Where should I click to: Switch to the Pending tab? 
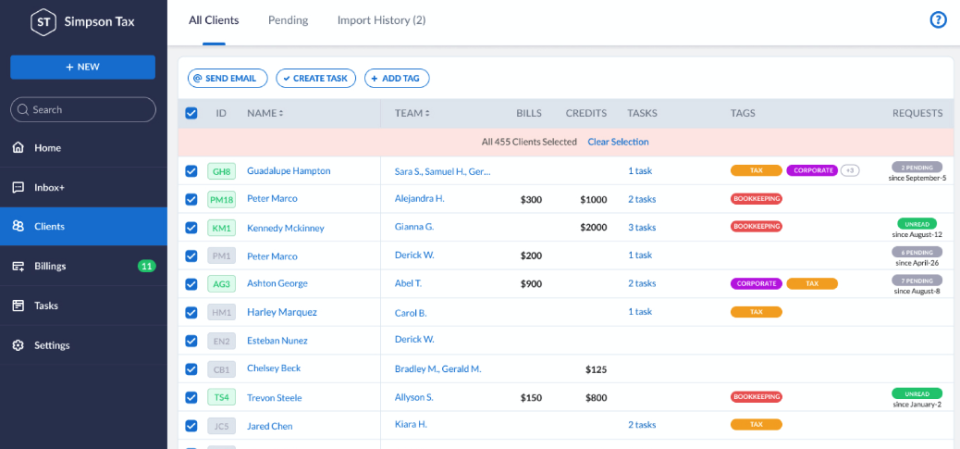(x=288, y=20)
